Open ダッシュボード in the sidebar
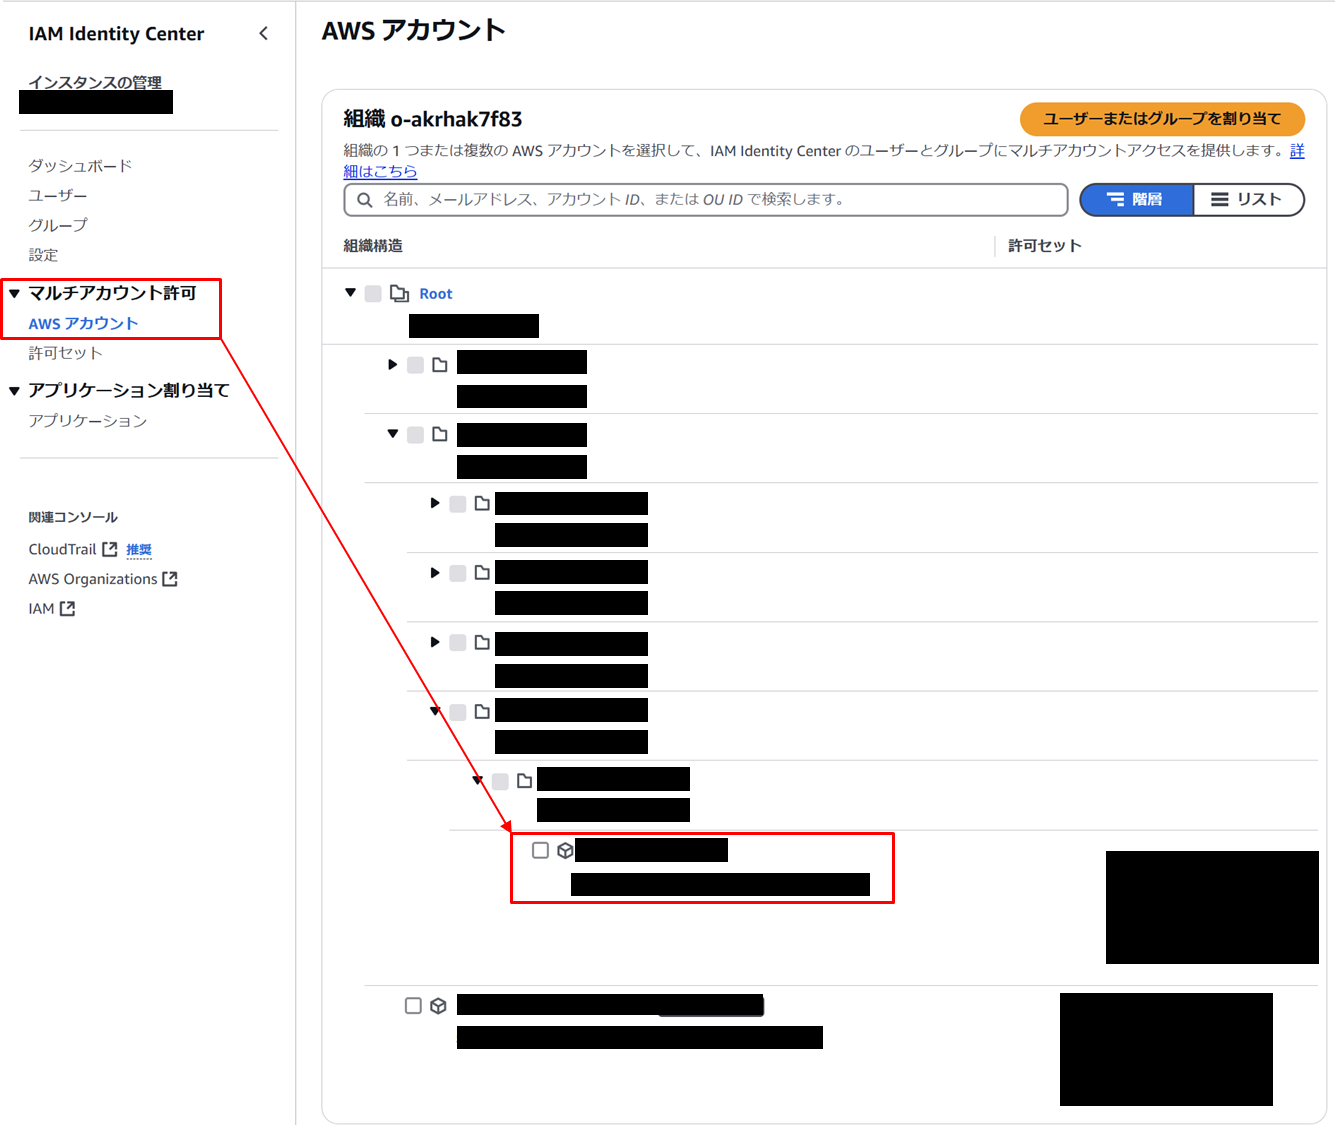This screenshot has height=1125, width=1335. 80,166
